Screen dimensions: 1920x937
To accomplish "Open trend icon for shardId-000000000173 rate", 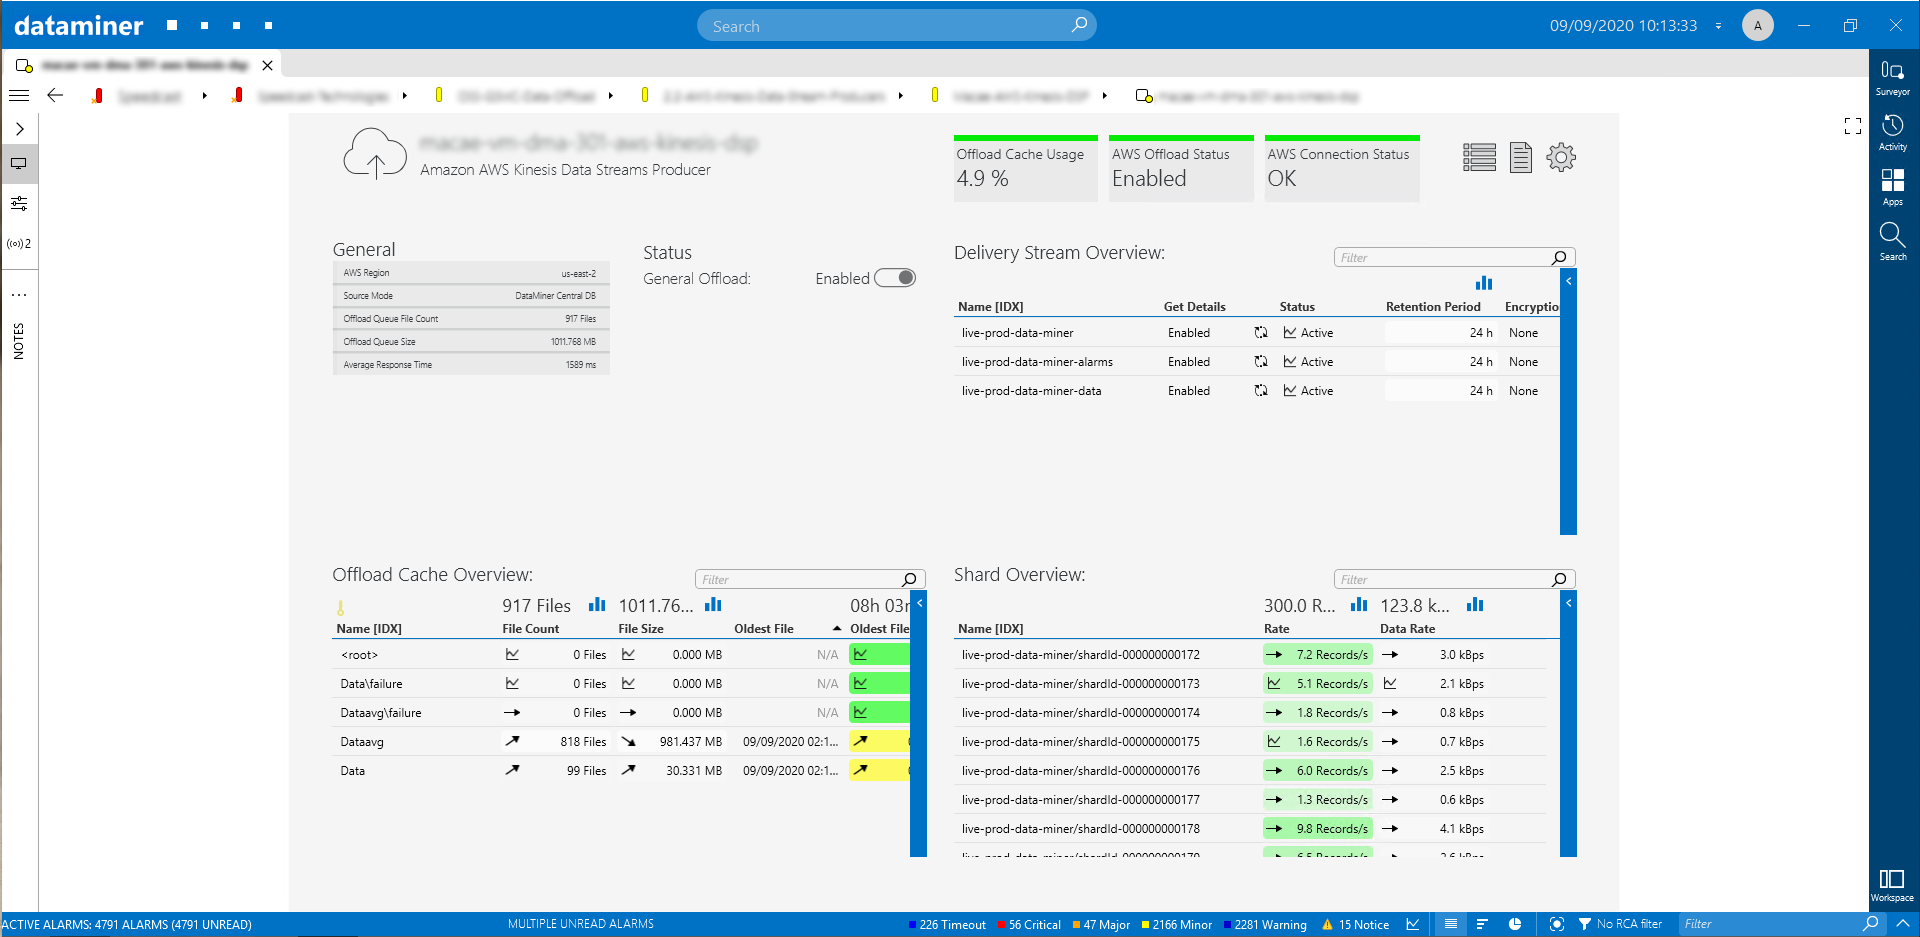I will coord(1274,684).
